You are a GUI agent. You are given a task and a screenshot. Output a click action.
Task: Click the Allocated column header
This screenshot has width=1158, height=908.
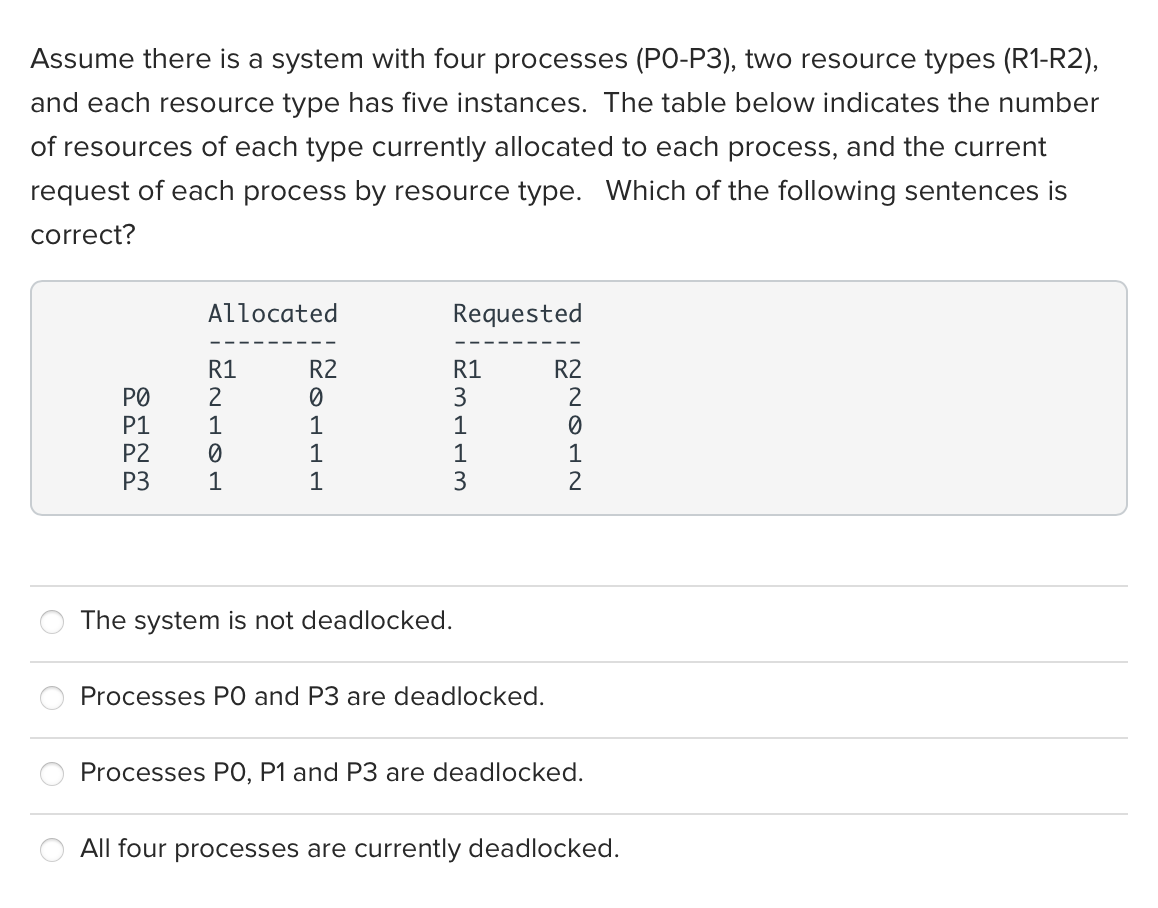[272, 313]
